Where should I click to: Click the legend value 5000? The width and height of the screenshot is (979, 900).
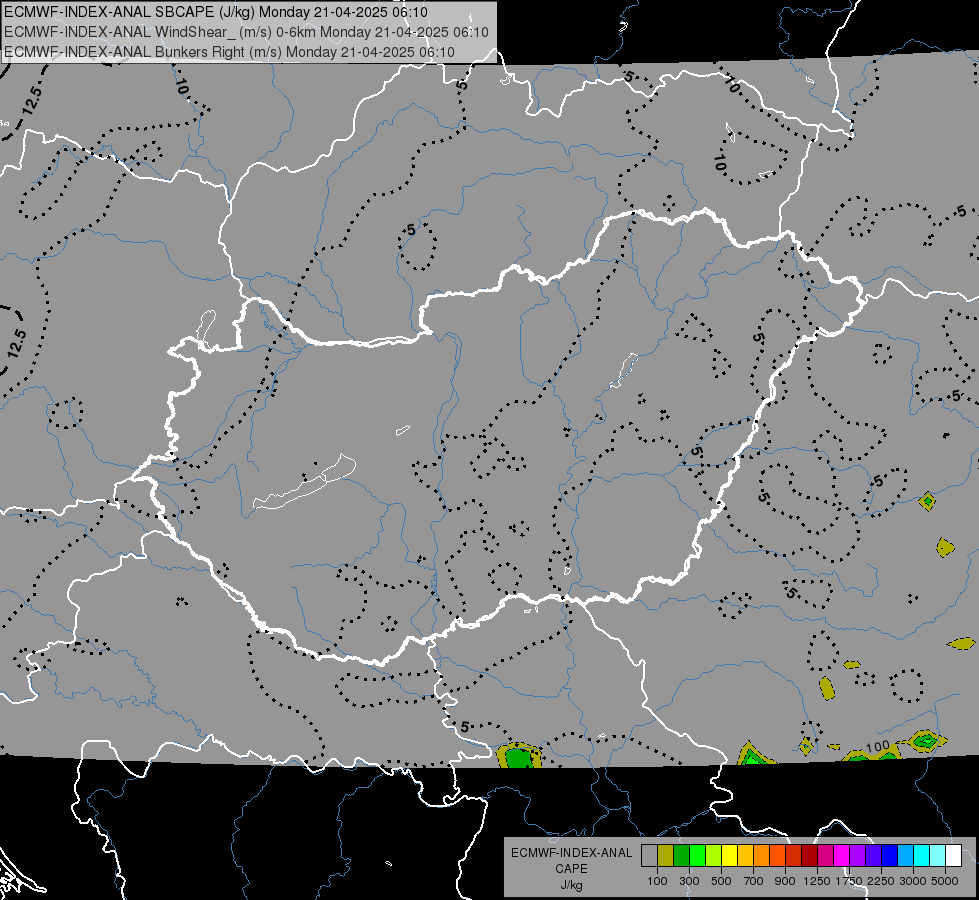coord(945,881)
